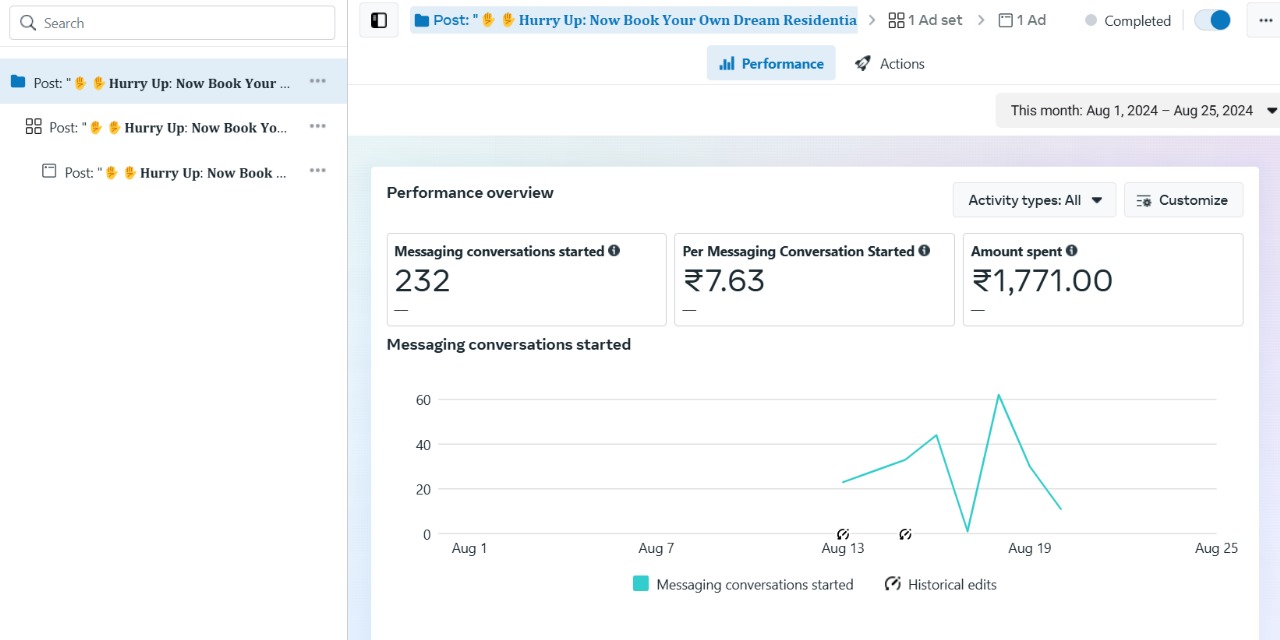Click the campaign name breadcrumb
The image size is (1280, 640).
tap(634, 20)
